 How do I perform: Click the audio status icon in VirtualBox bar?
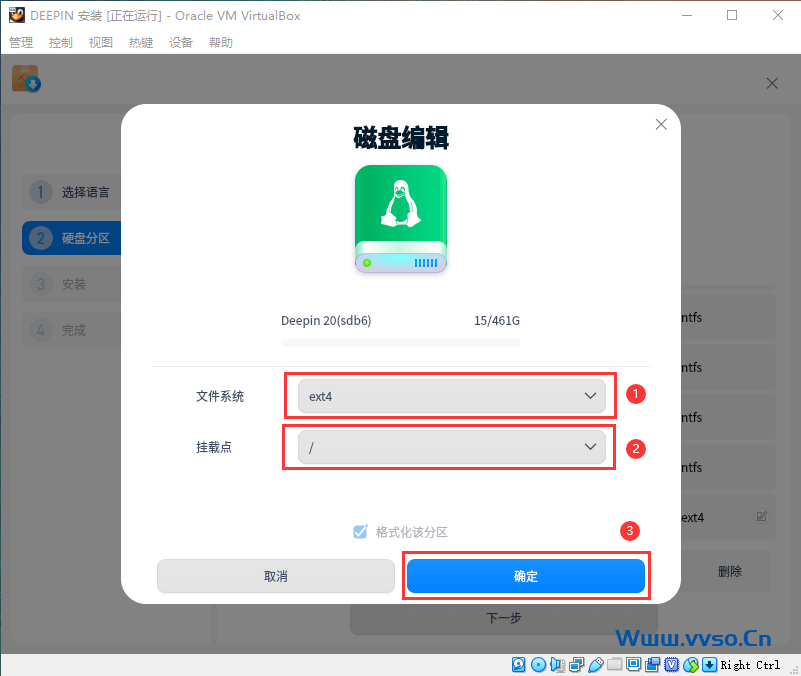click(x=557, y=664)
